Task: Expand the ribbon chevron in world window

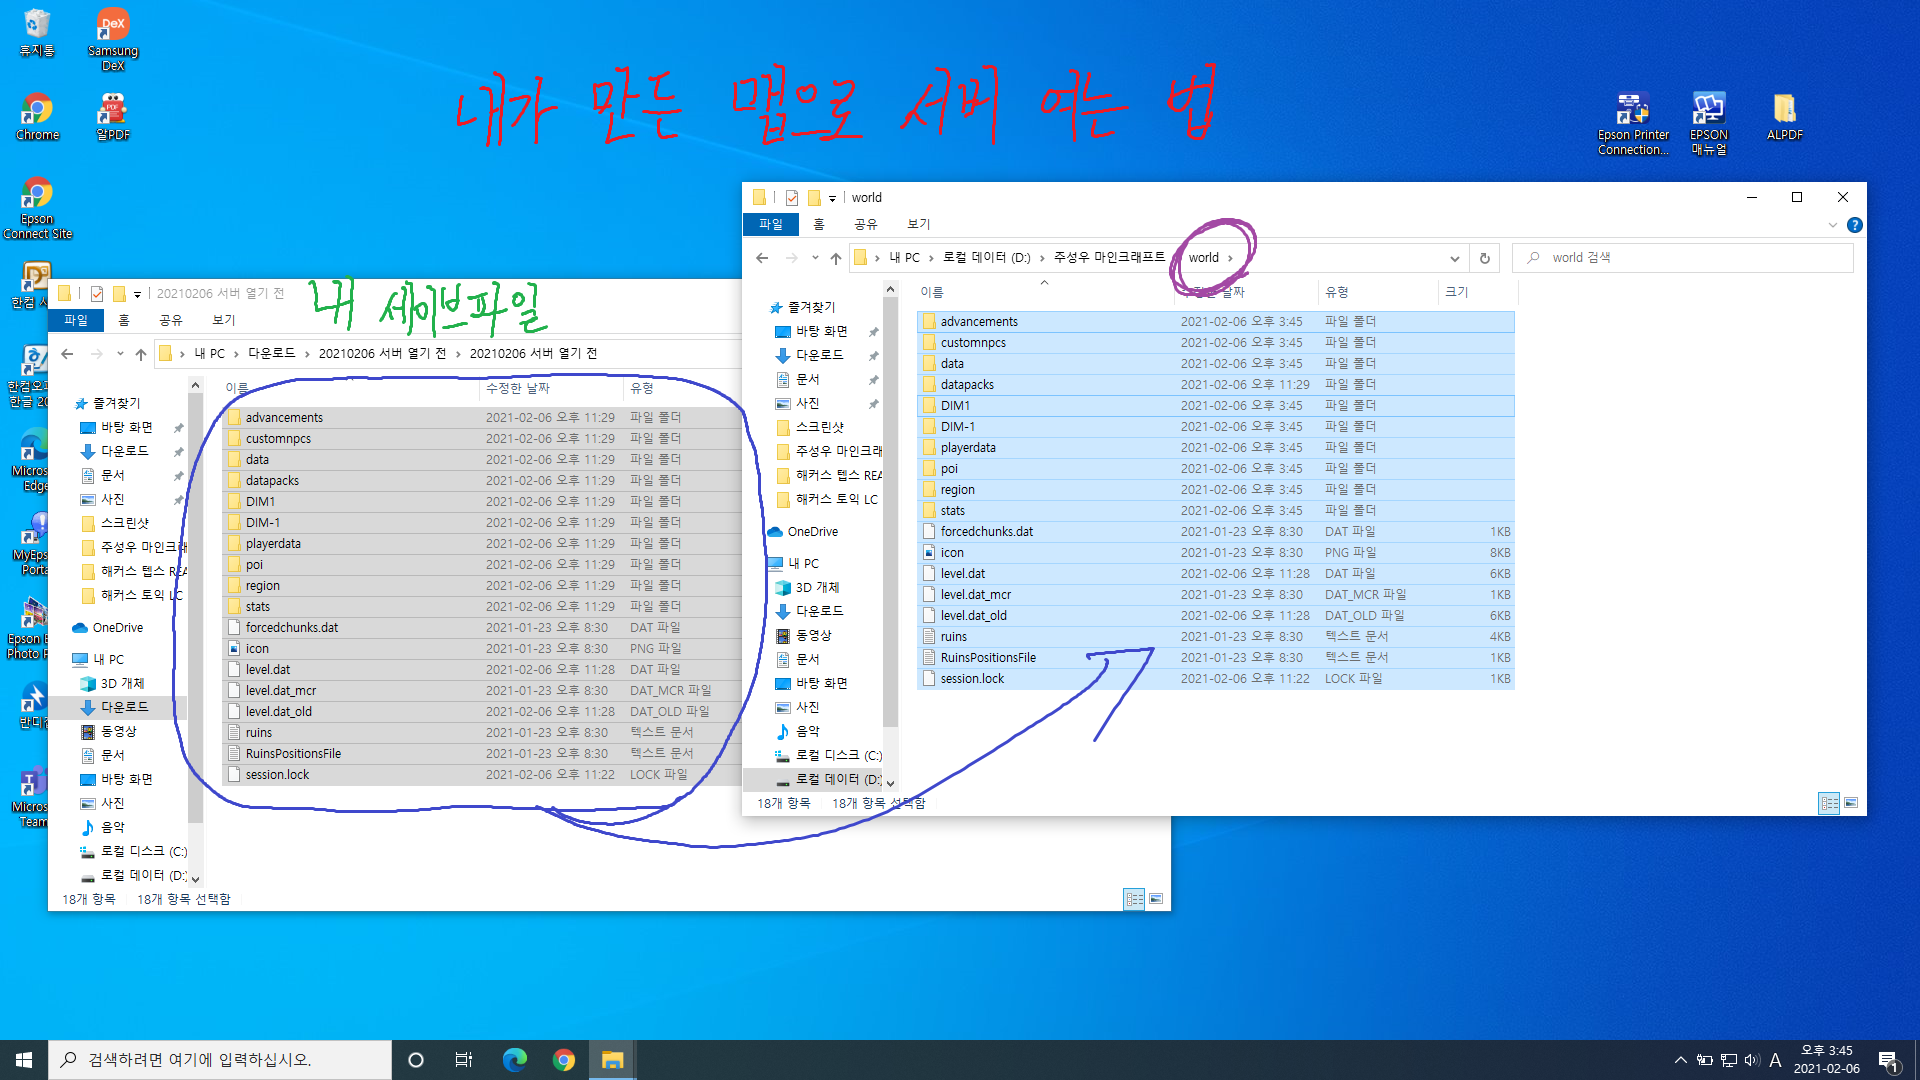Action: click(1832, 225)
